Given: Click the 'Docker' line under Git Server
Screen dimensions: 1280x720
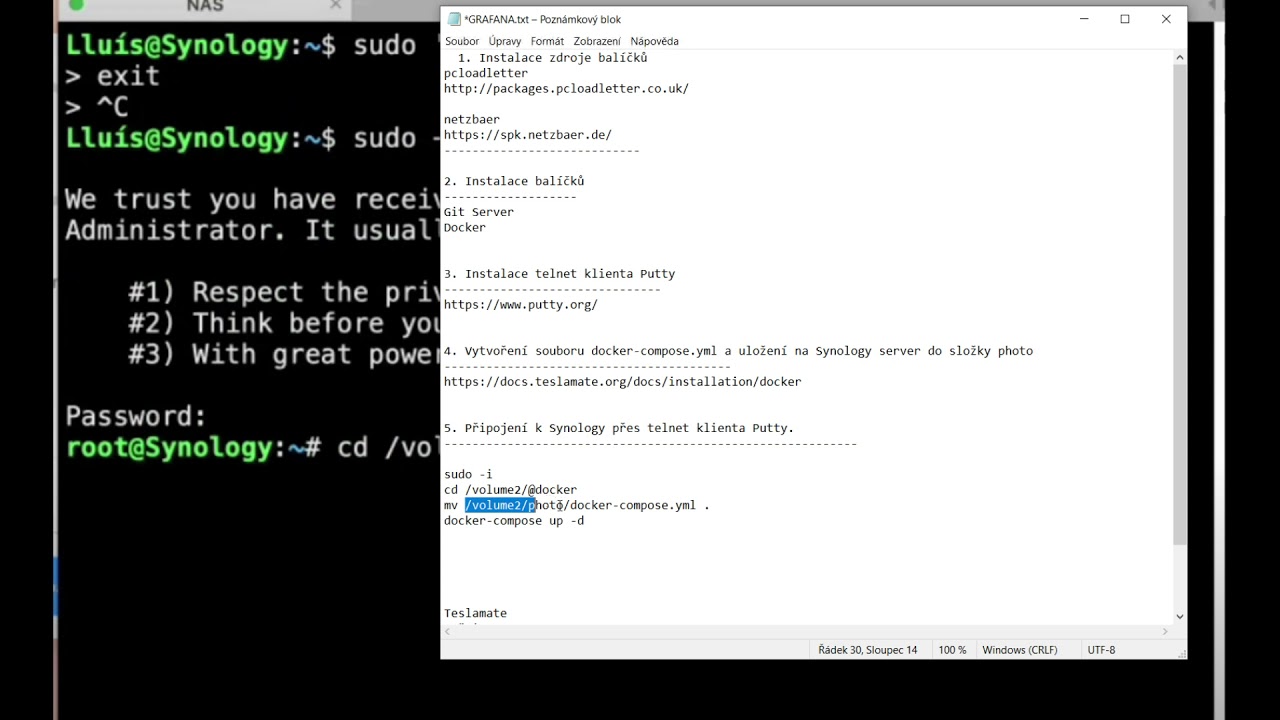Looking at the screenshot, I should click(x=465, y=227).
